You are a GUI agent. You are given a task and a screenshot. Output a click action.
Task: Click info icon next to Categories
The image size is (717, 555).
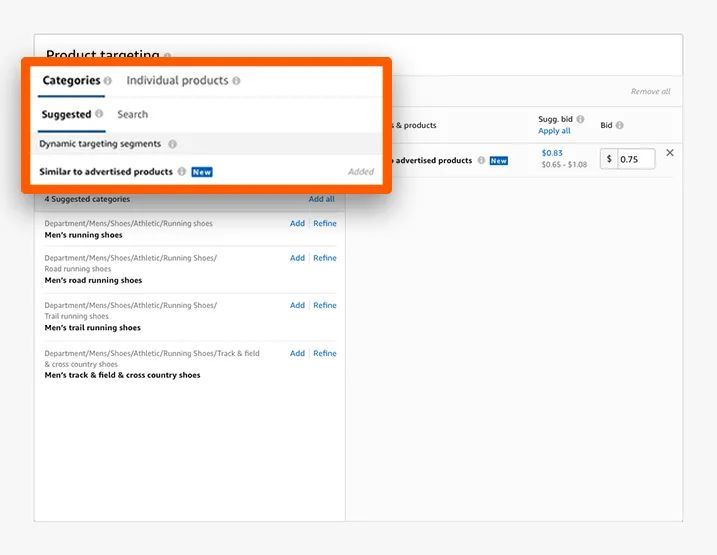click(107, 81)
